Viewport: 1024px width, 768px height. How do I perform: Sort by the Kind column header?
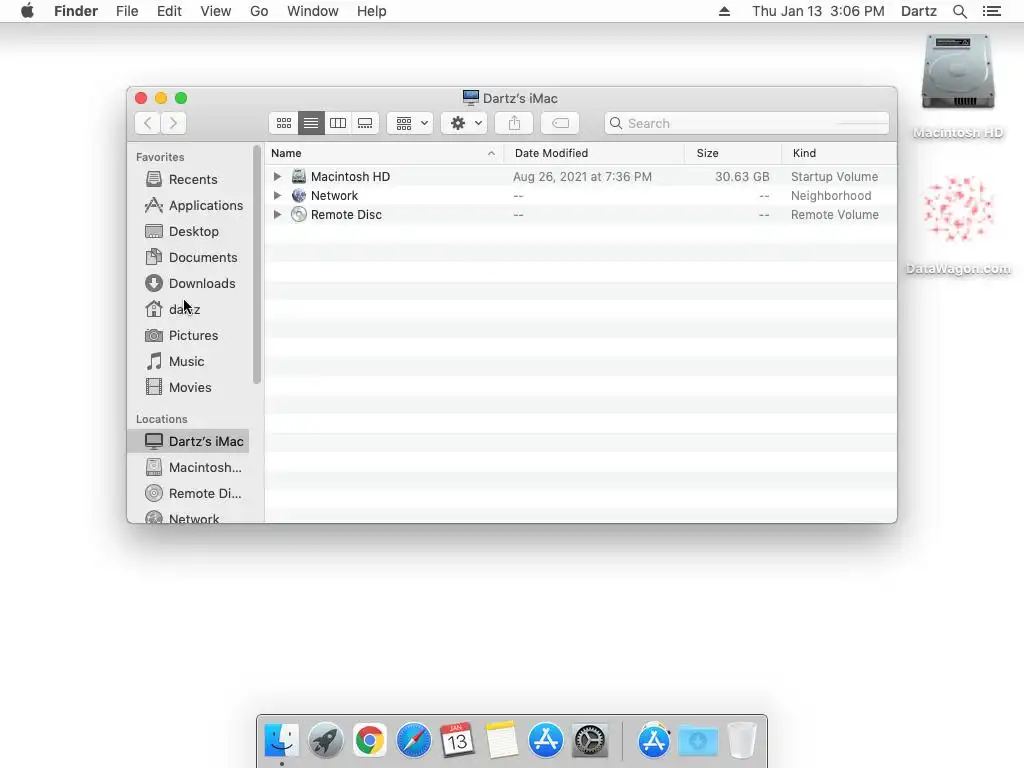839,153
